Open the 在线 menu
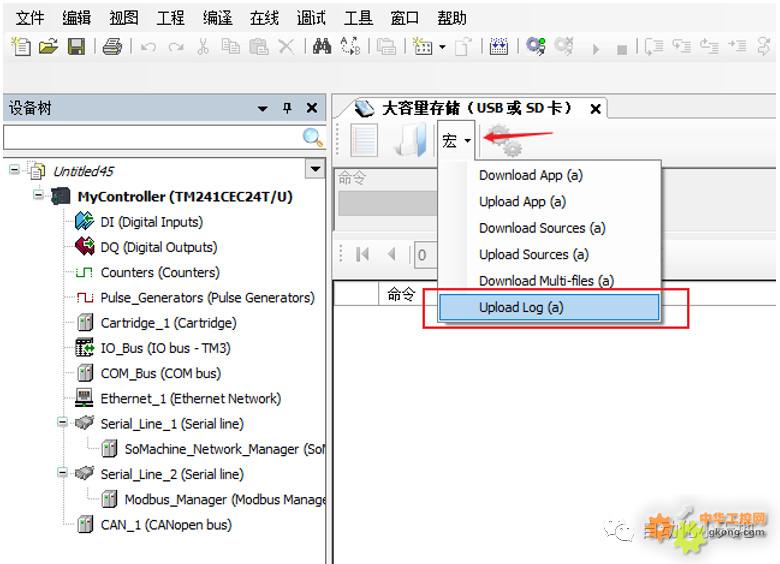 pyautogui.click(x=264, y=18)
